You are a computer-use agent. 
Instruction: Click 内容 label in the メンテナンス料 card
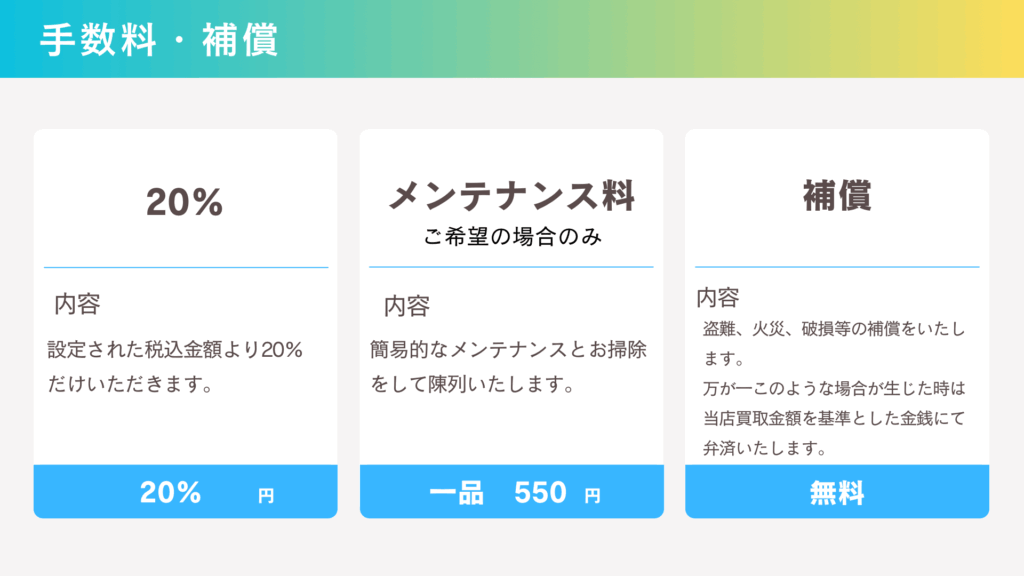(x=407, y=306)
